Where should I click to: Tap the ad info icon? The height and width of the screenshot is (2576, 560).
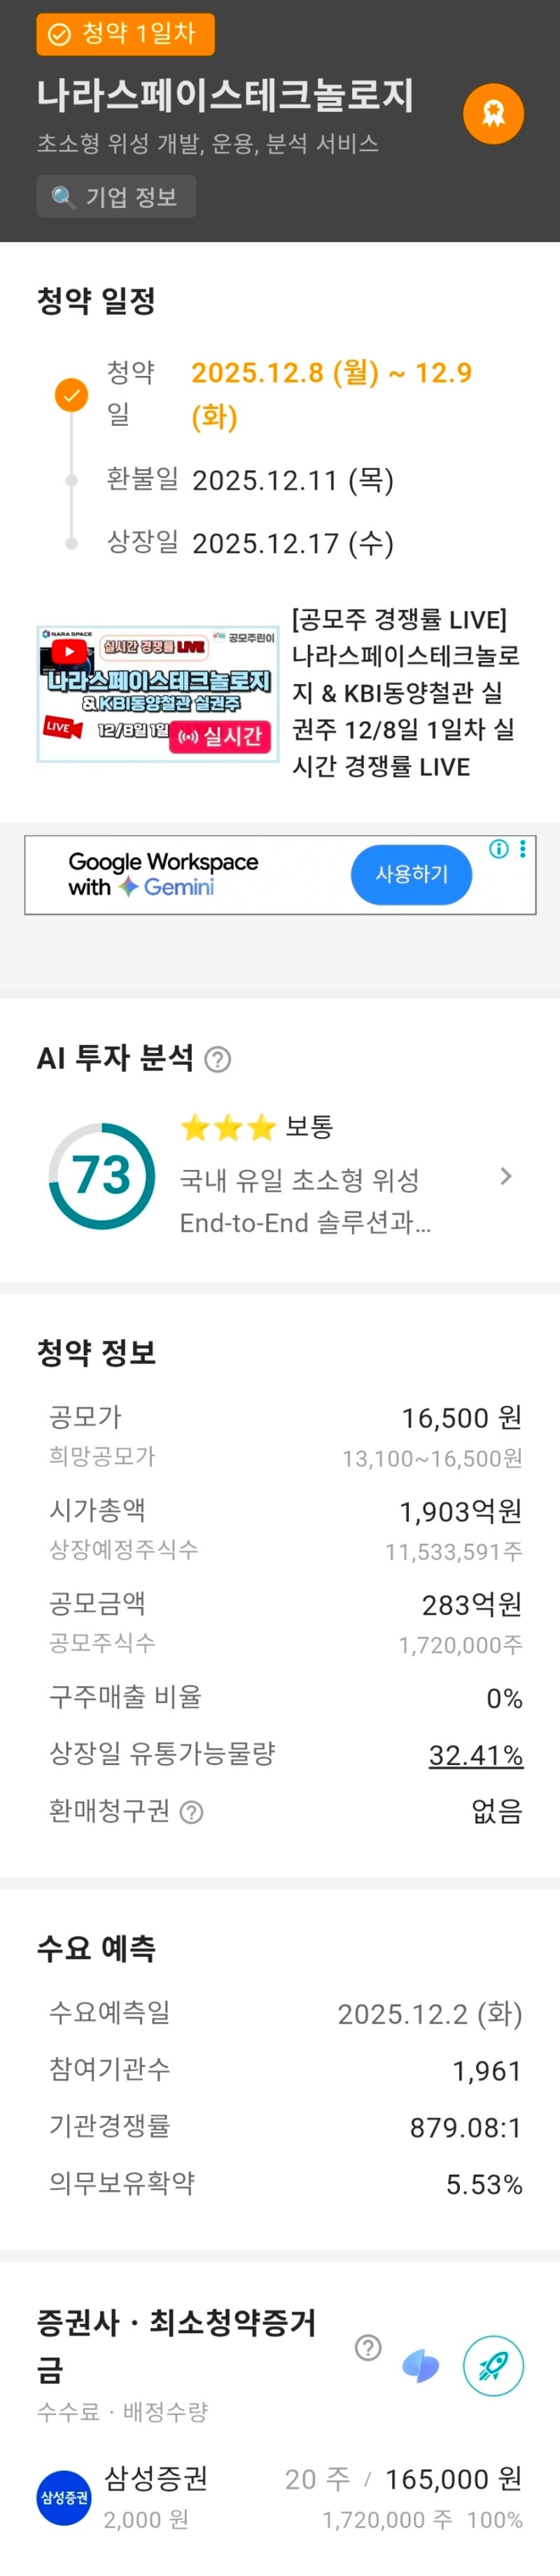(x=498, y=849)
